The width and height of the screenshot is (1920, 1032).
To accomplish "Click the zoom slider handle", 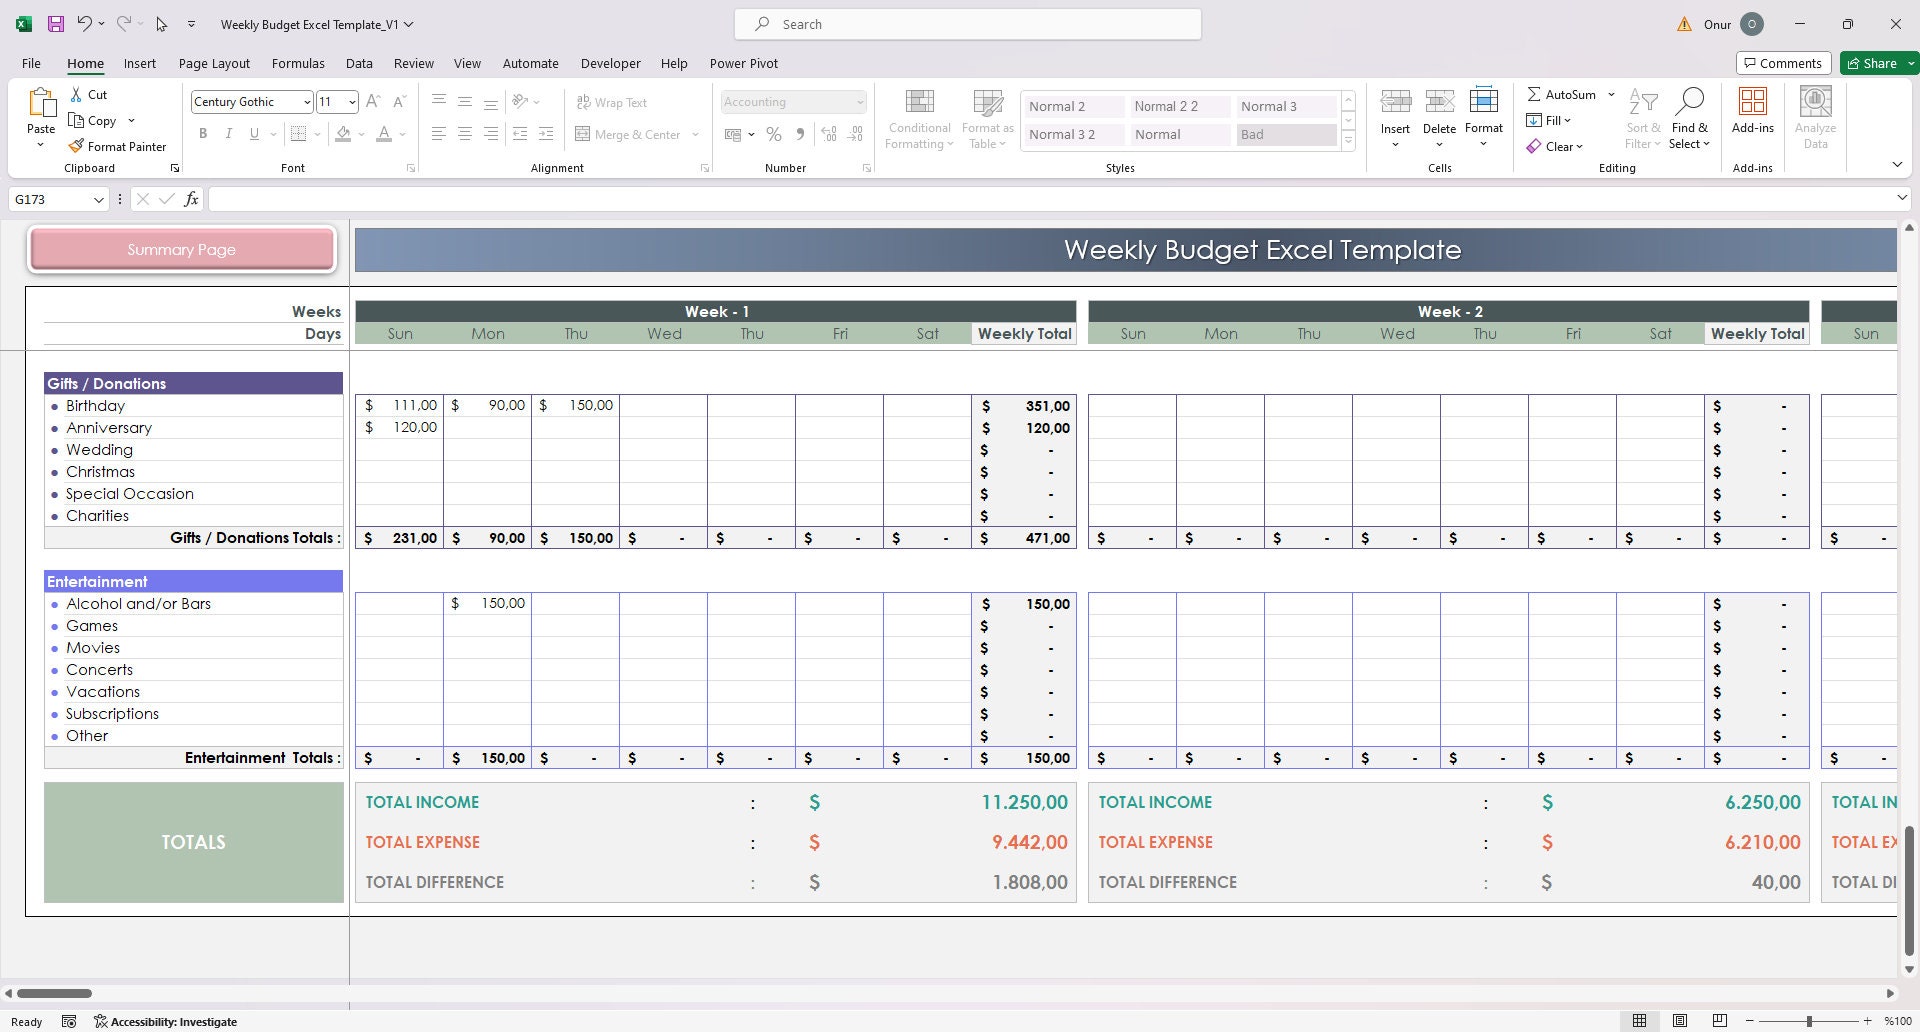I will point(1809,1021).
